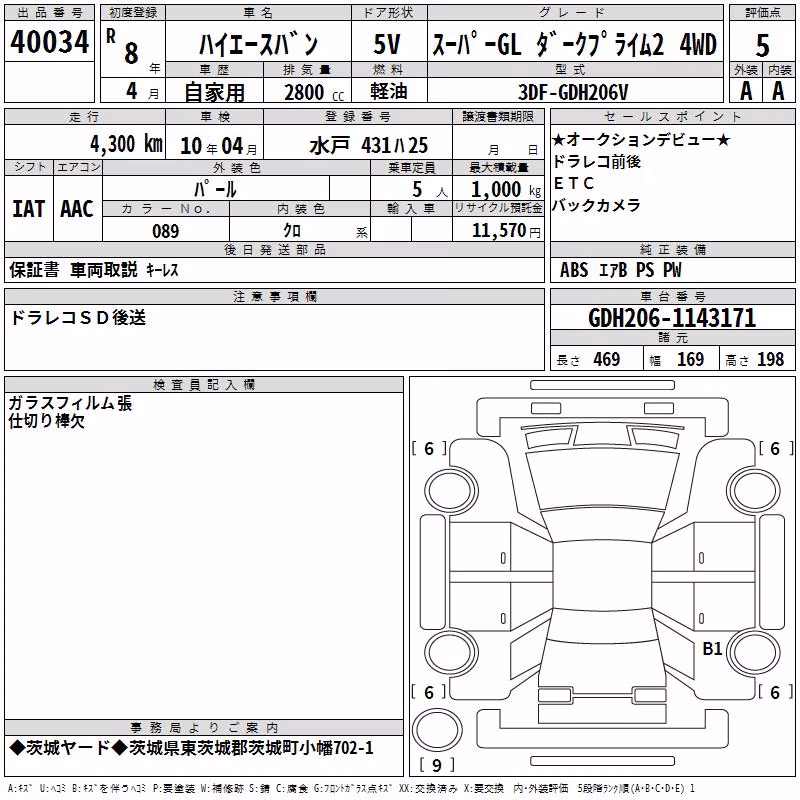The width and height of the screenshot is (800, 800).
Task: Select the note ドラレコSD後送
Action: coord(78,318)
